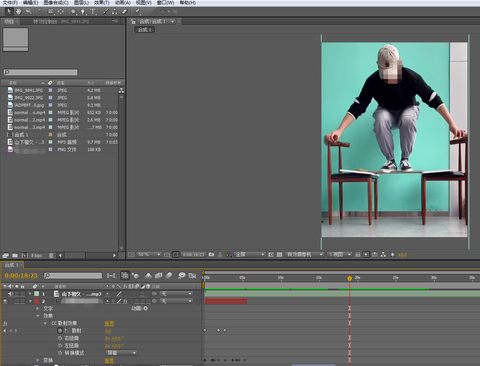Select the Rotation tool
480x366 pixels.
coord(41,11)
